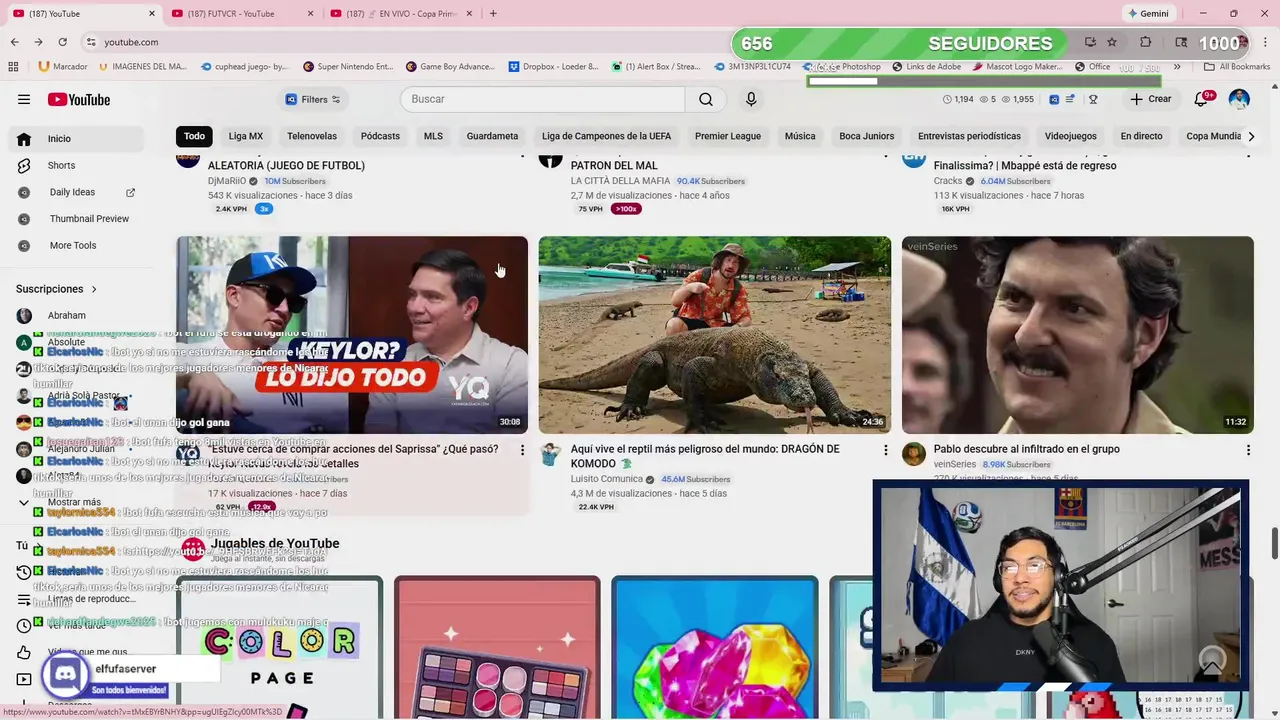
Task: Select the Boca Juniors chip
Action: click(x=867, y=136)
